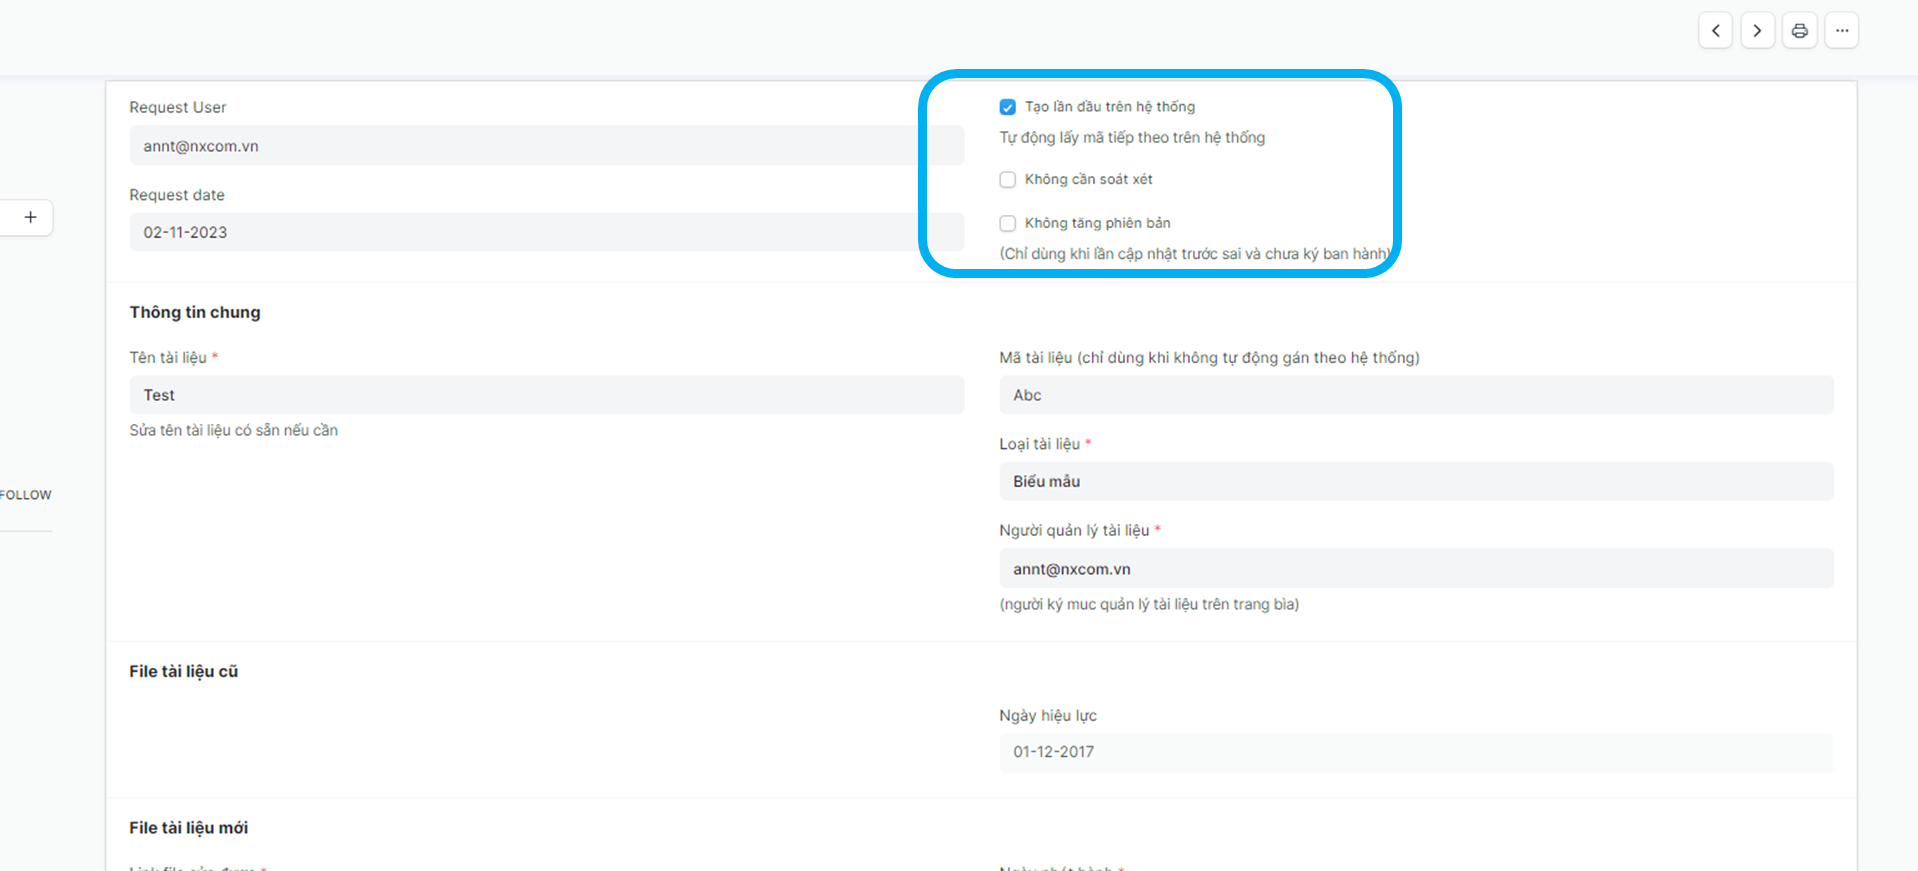Open the 'Người quản lý tài liệu' selector
This screenshot has height=871, width=1918.
(x=1415, y=569)
